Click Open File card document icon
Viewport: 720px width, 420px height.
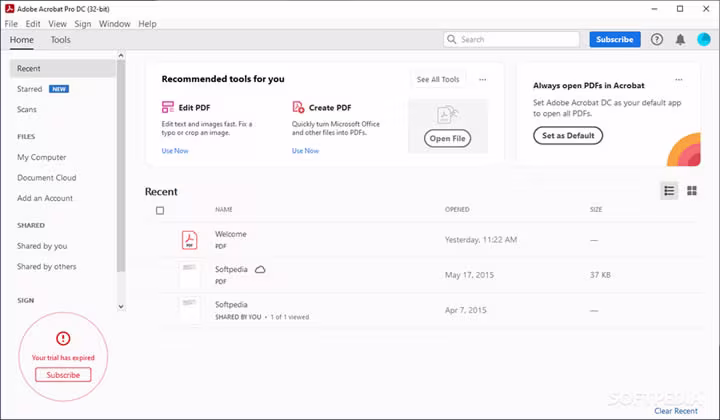click(x=447, y=115)
